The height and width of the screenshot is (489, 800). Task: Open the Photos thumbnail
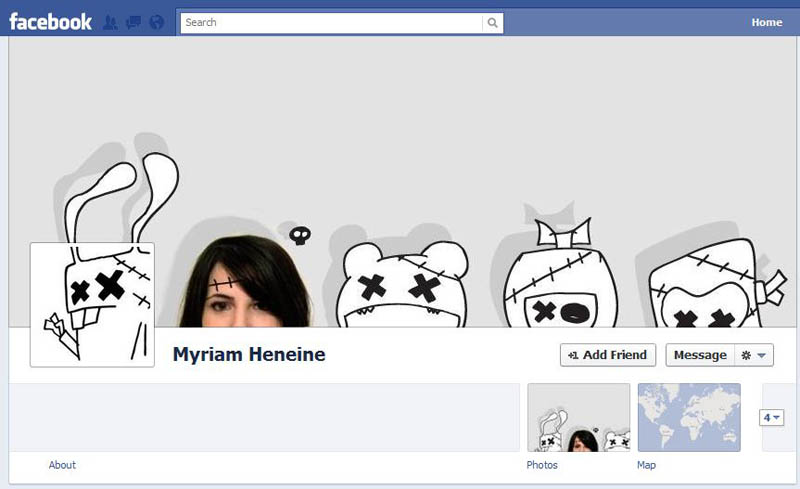pos(578,417)
